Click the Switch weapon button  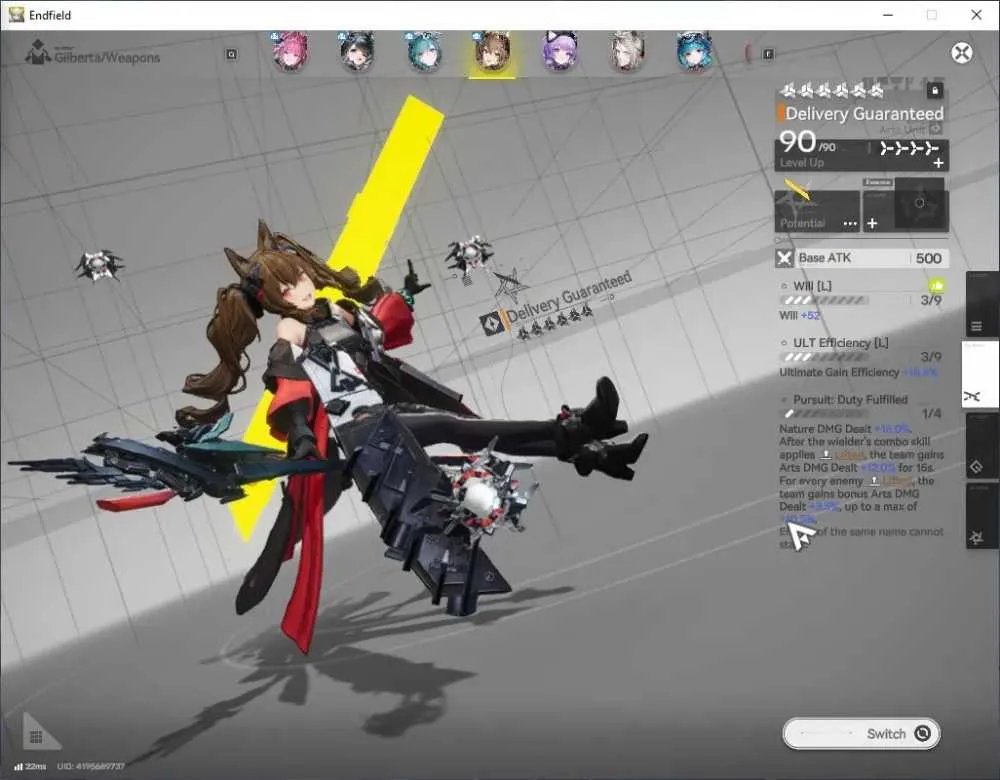861,733
